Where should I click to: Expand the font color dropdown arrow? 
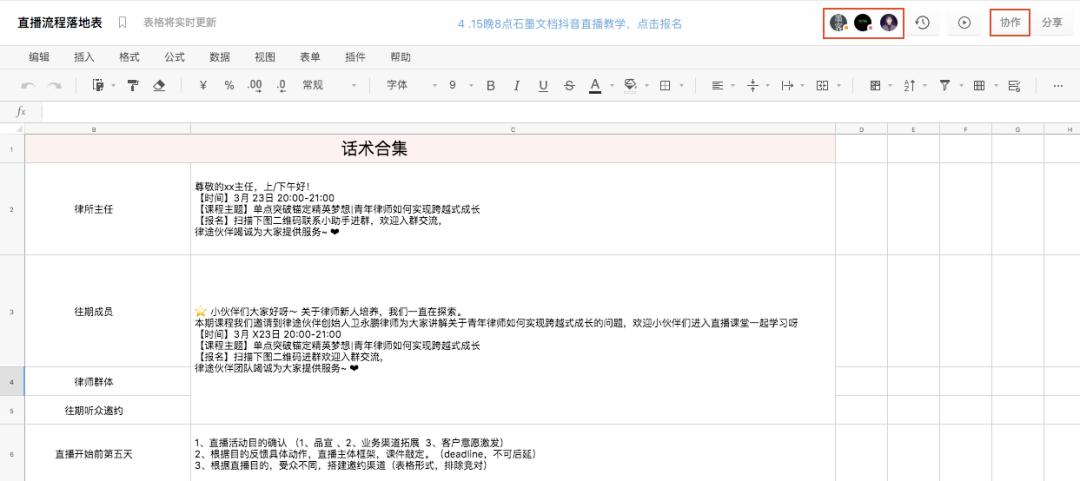coord(612,85)
